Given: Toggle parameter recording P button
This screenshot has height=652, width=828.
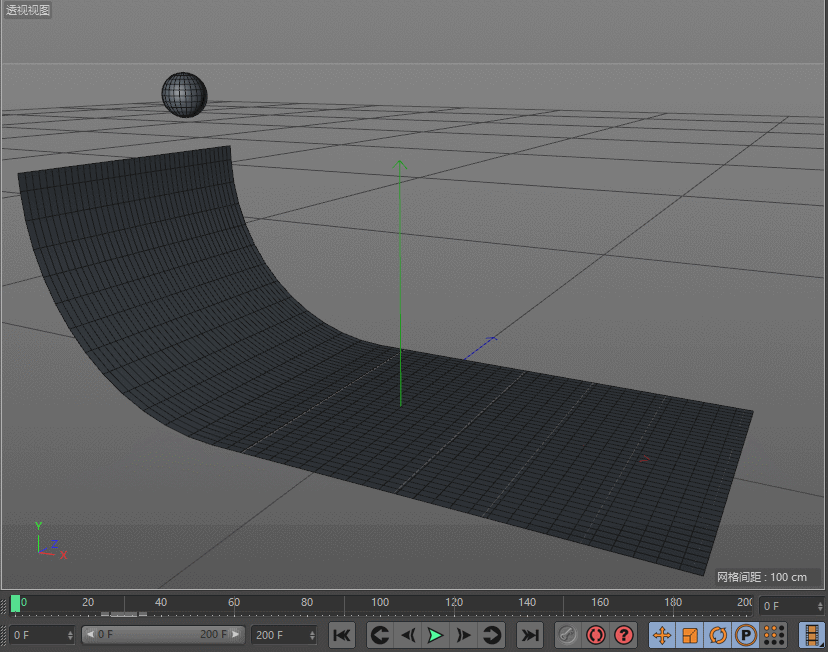Looking at the screenshot, I should pos(746,635).
